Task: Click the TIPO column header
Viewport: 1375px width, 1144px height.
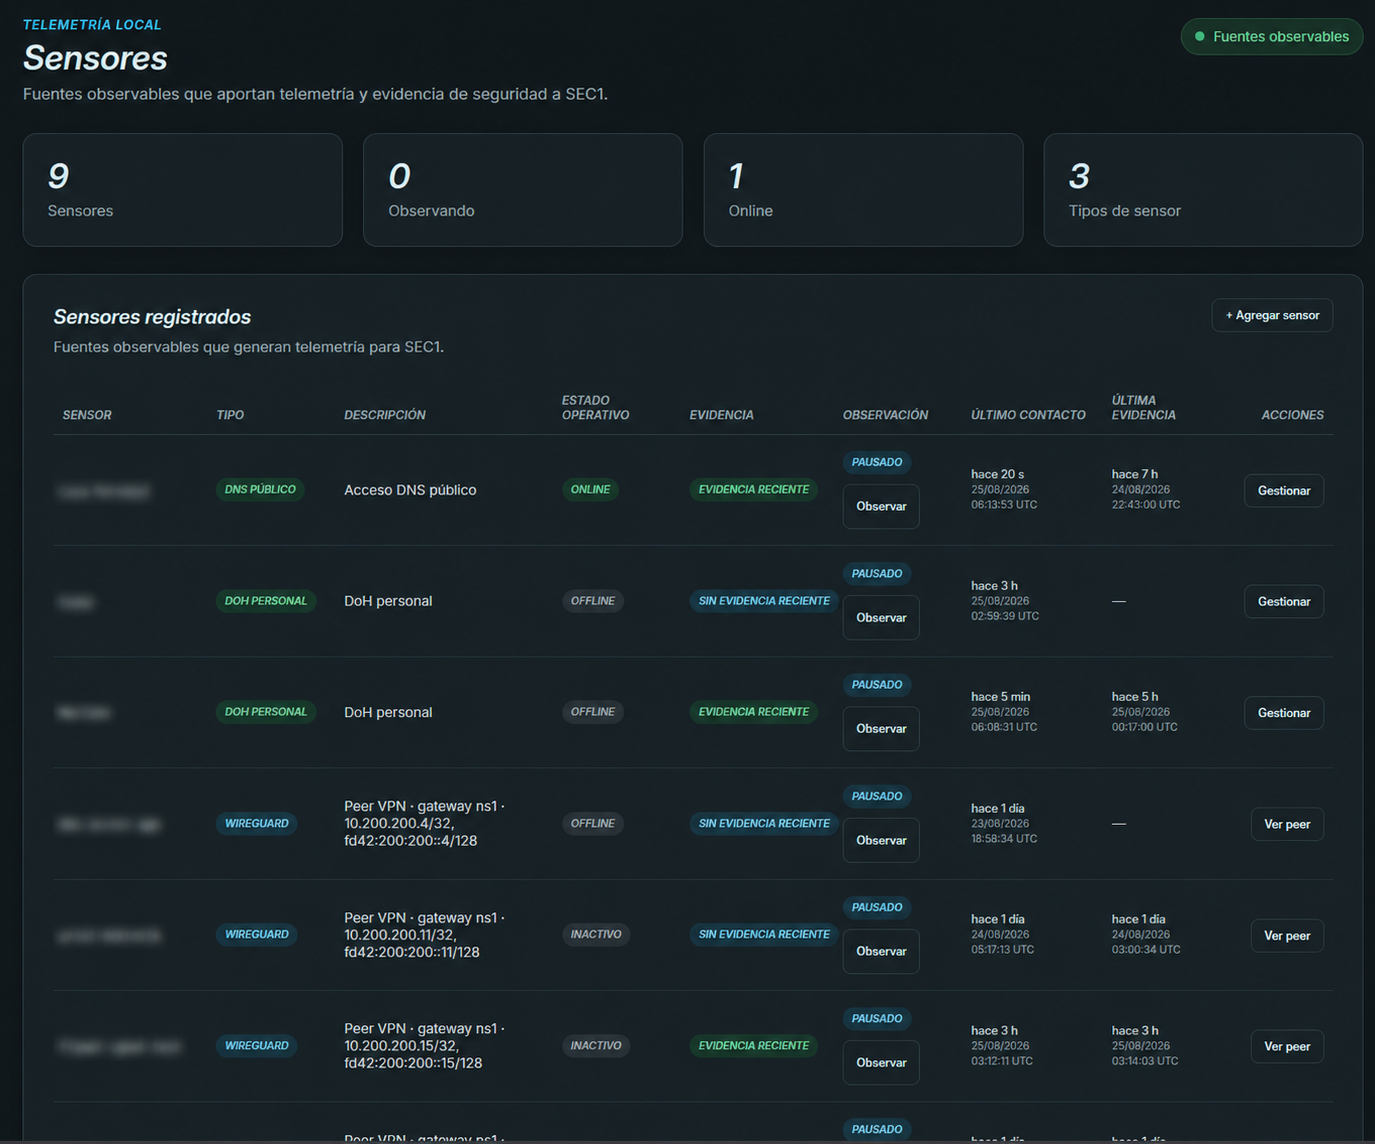Action: pyautogui.click(x=230, y=415)
